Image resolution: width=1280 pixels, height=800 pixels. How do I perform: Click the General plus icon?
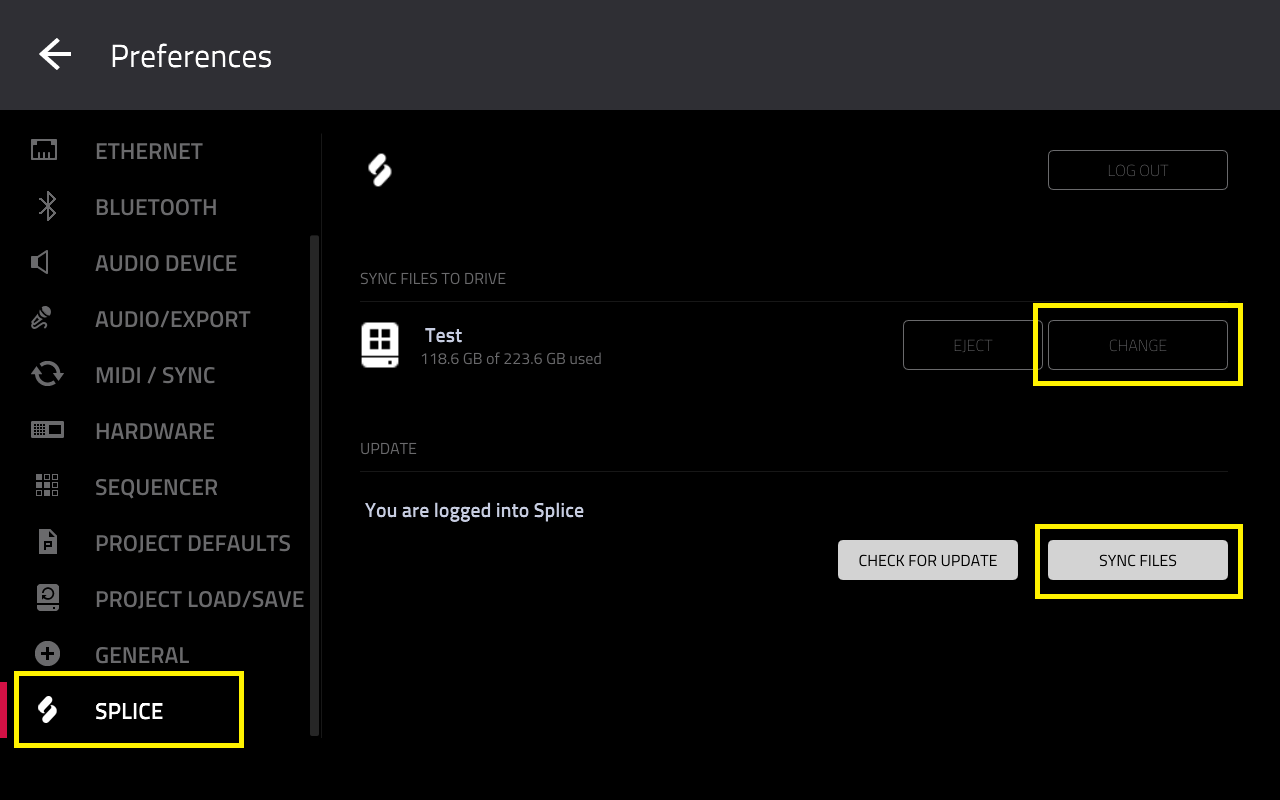tap(47, 654)
